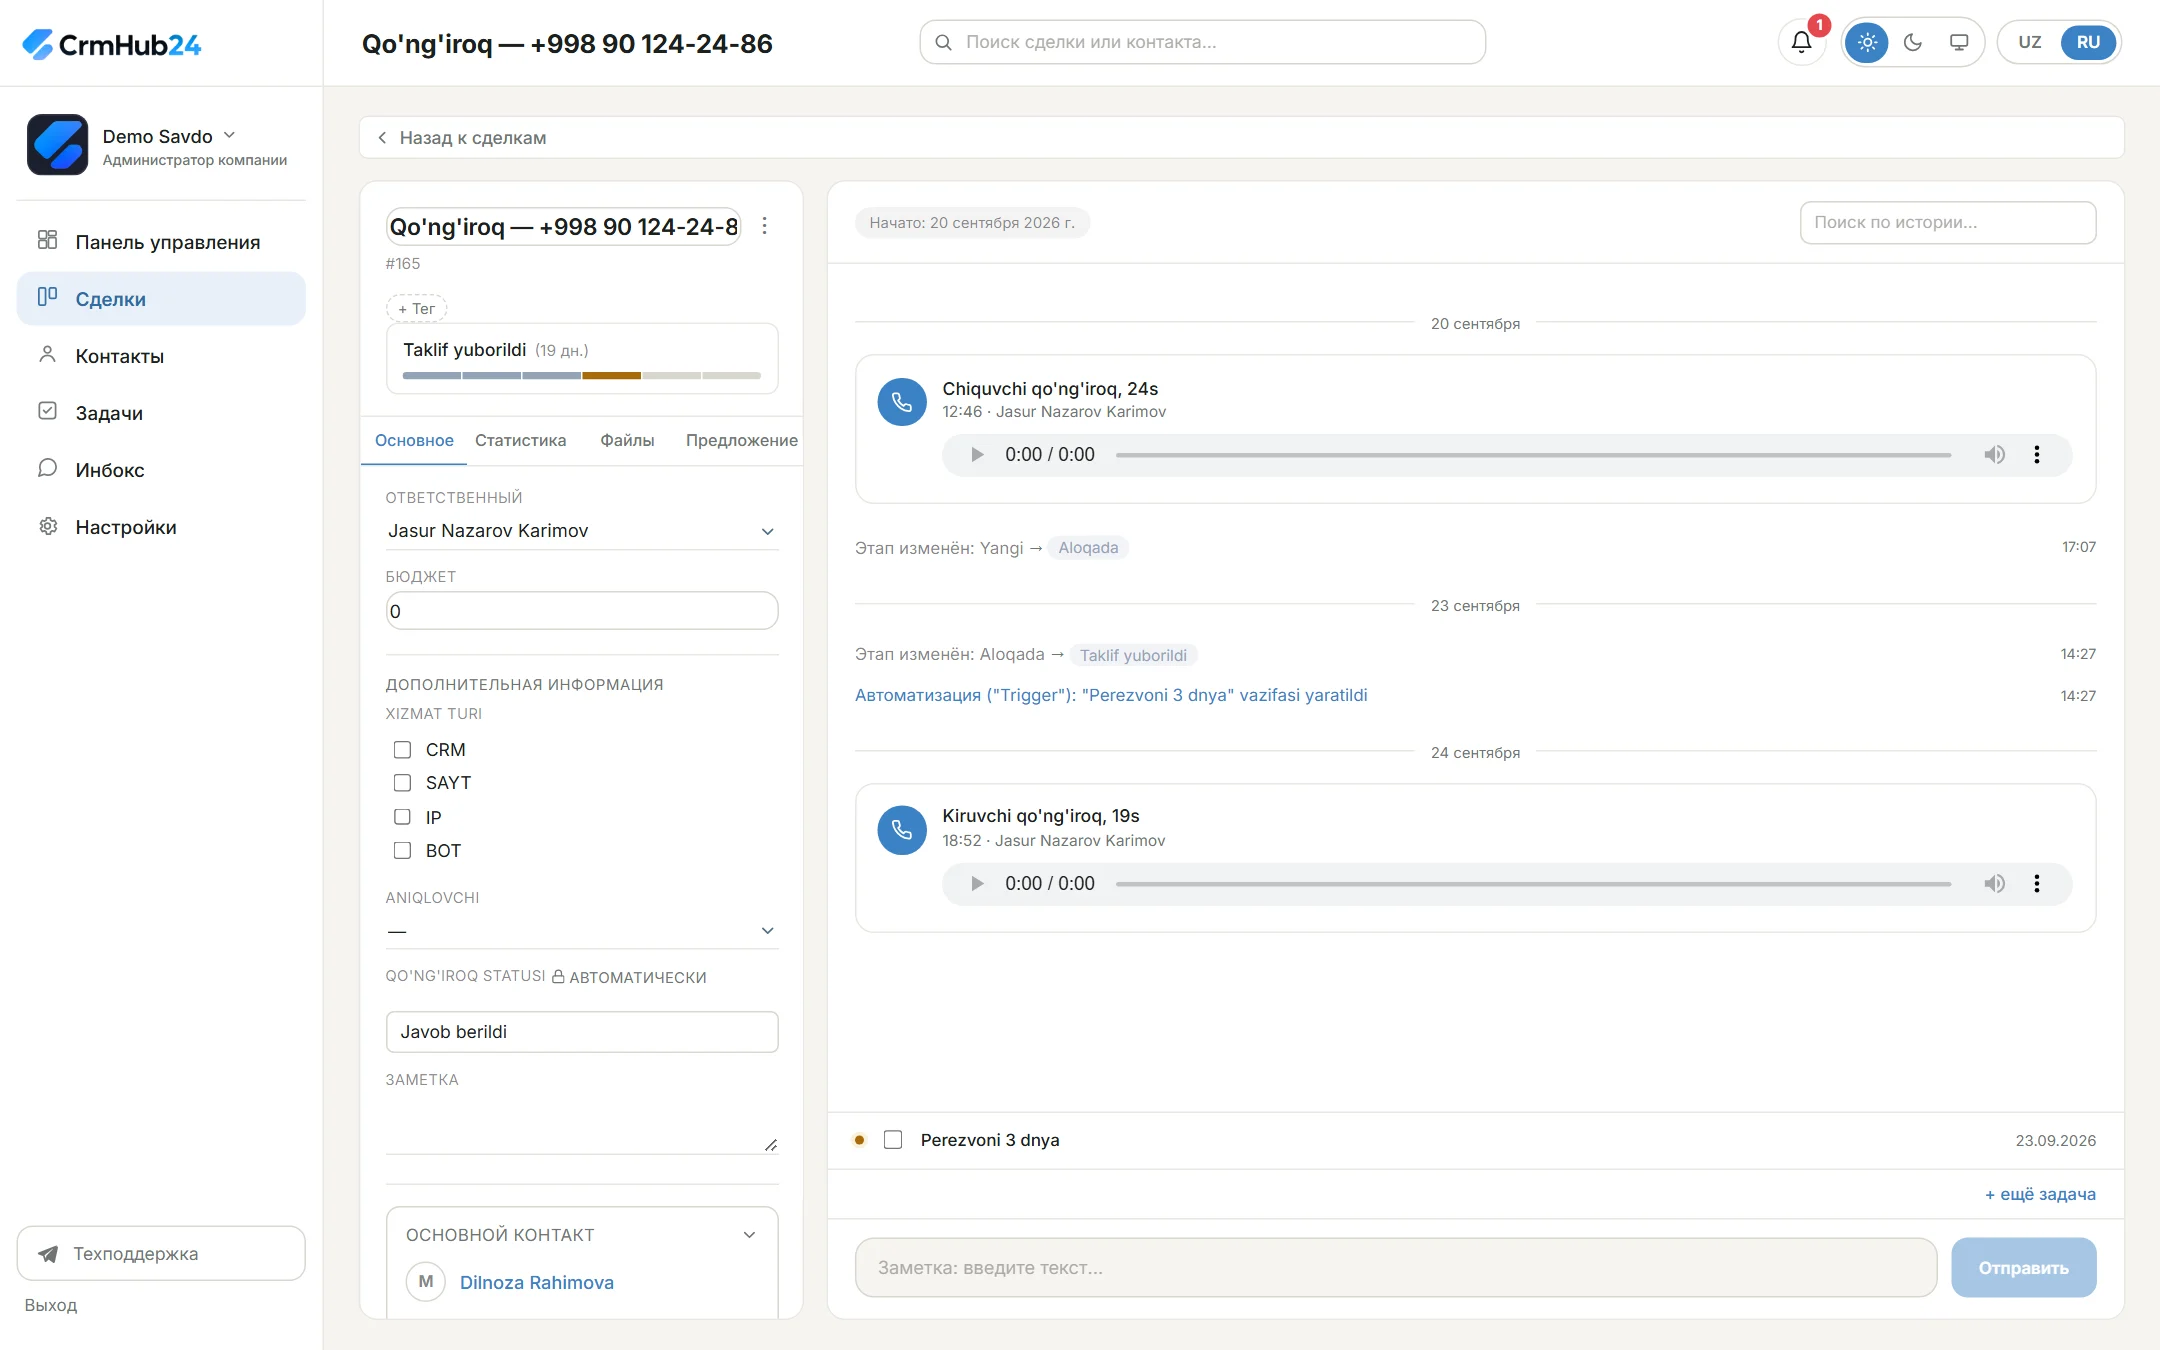Image resolution: width=2160 pixels, height=1350 pixels.
Task: Check the BOT service type box
Action: (402, 851)
